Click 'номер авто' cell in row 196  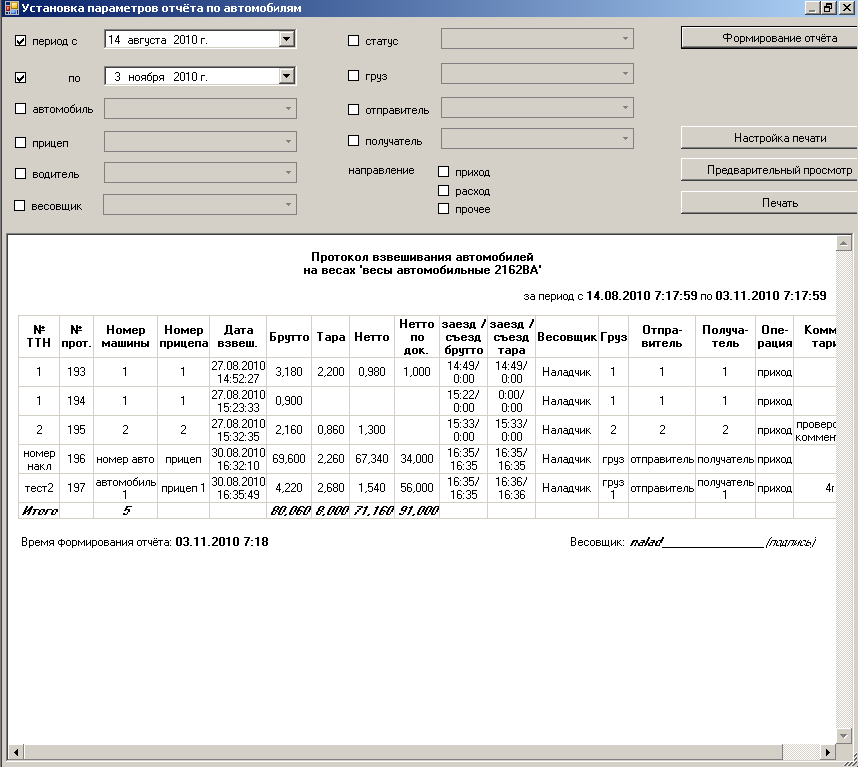coord(125,460)
